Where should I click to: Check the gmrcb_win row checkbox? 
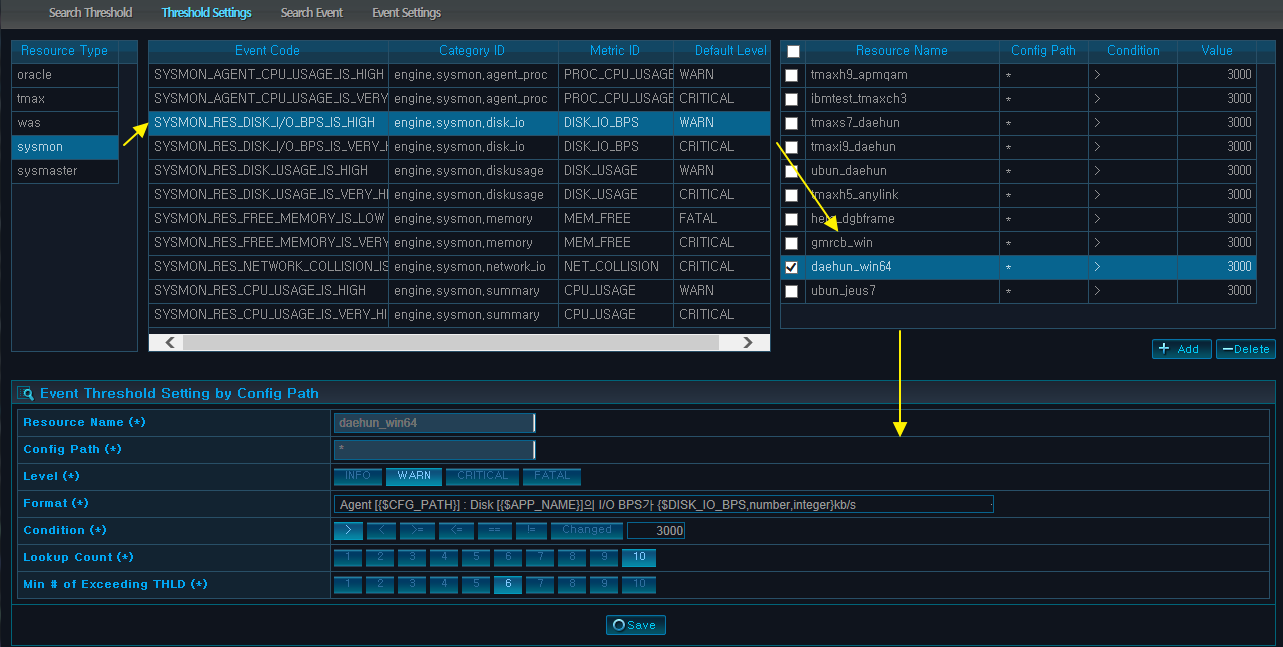pos(792,243)
